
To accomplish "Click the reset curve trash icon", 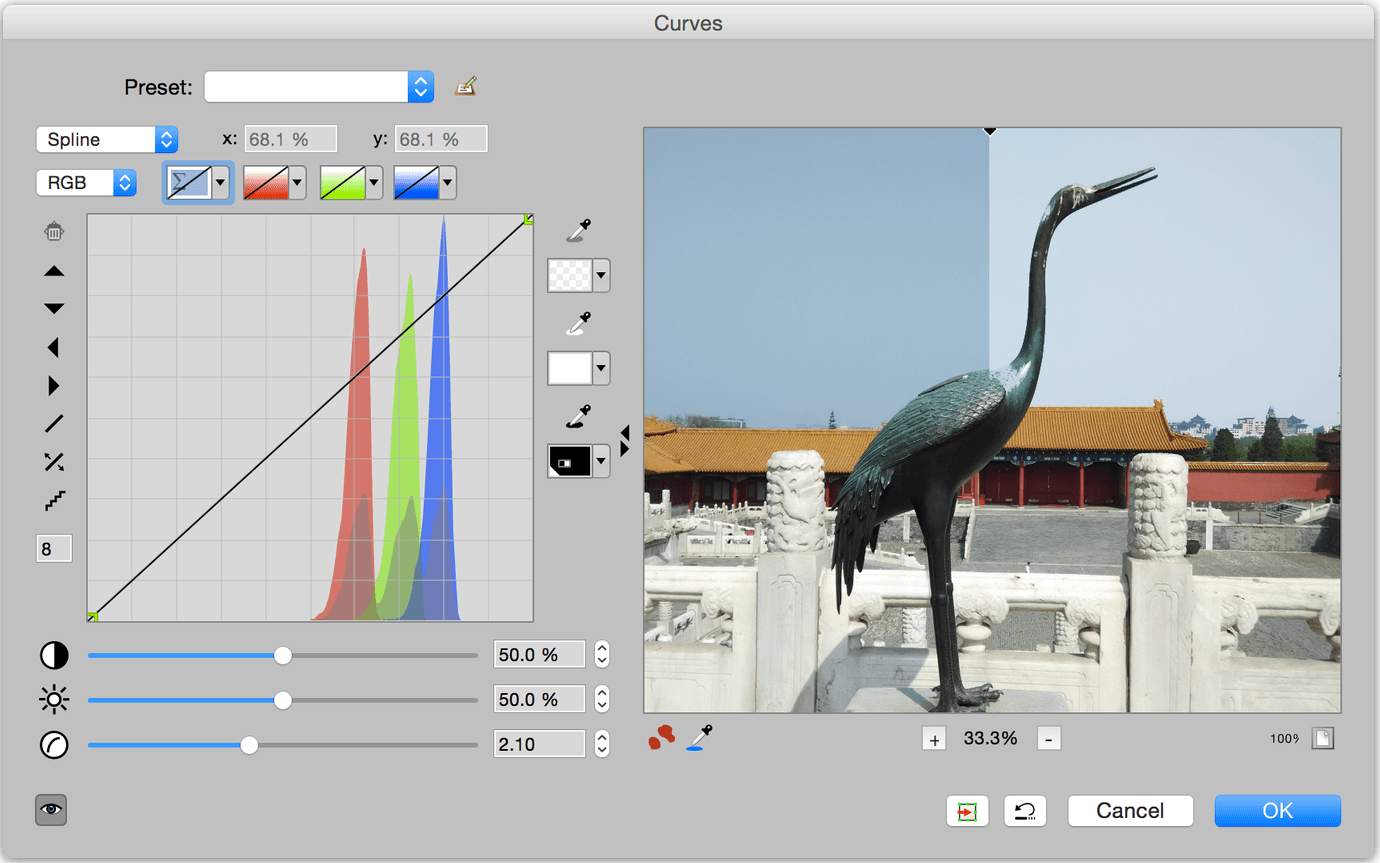I will [x=53, y=231].
